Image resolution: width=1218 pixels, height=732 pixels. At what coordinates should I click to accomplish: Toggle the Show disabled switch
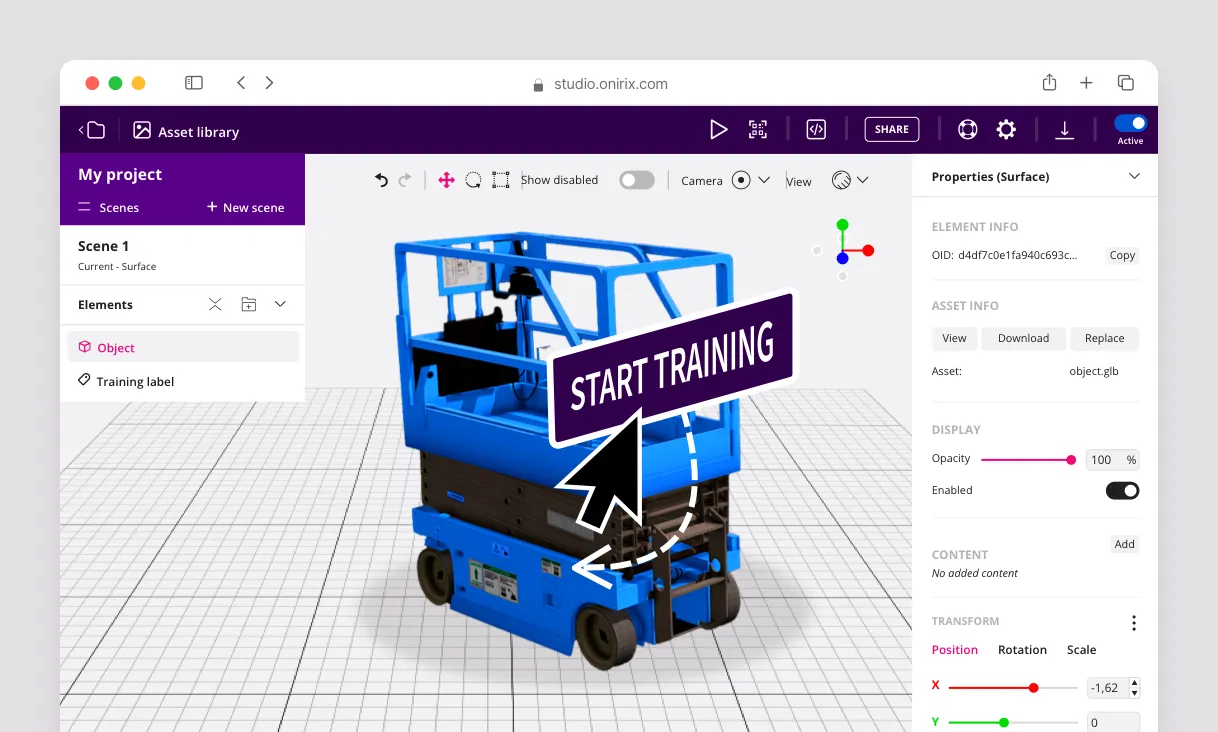[x=636, y=180]
